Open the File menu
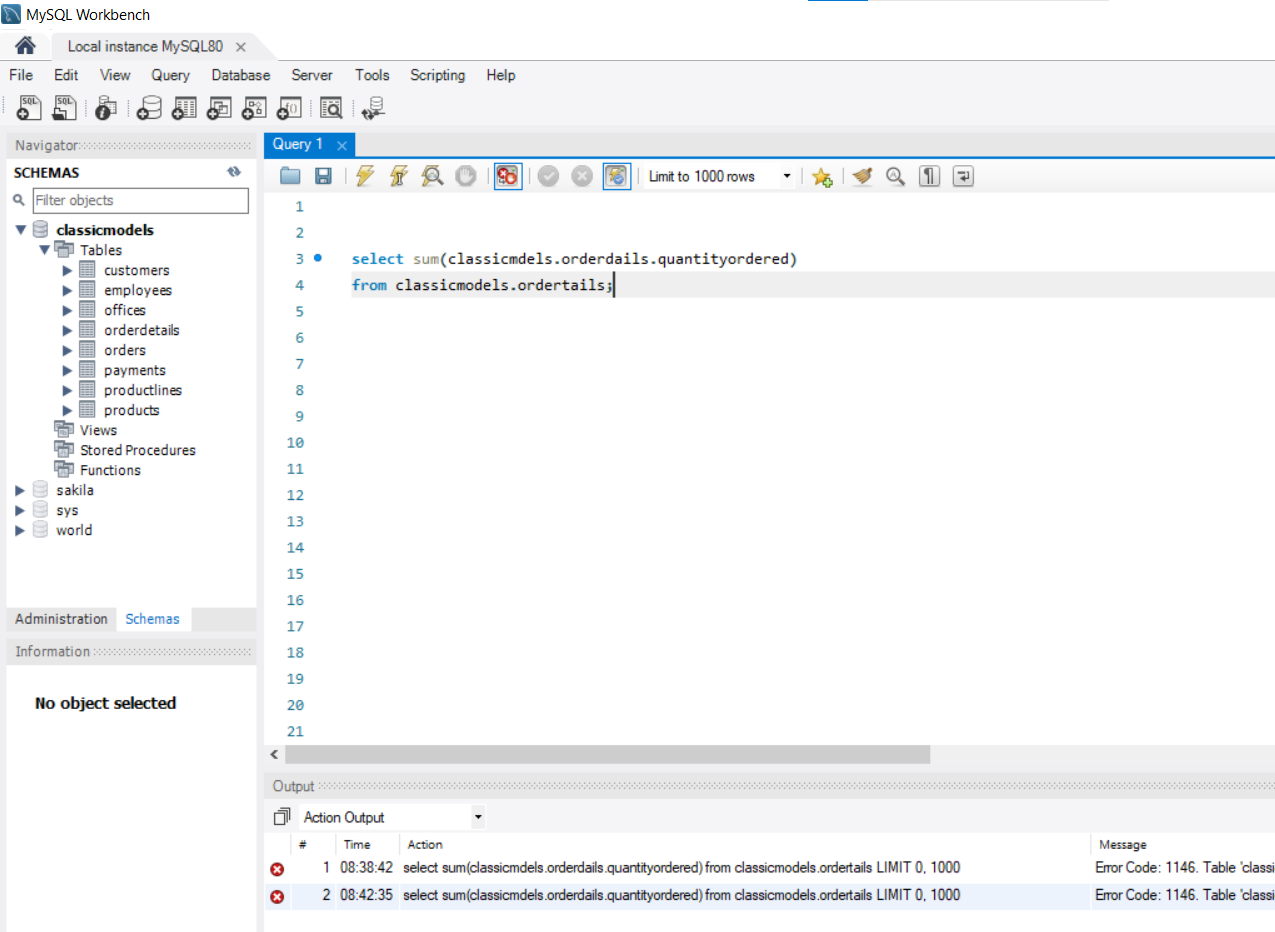Screen dimensions: 1275x932 (x=21, y=75)
